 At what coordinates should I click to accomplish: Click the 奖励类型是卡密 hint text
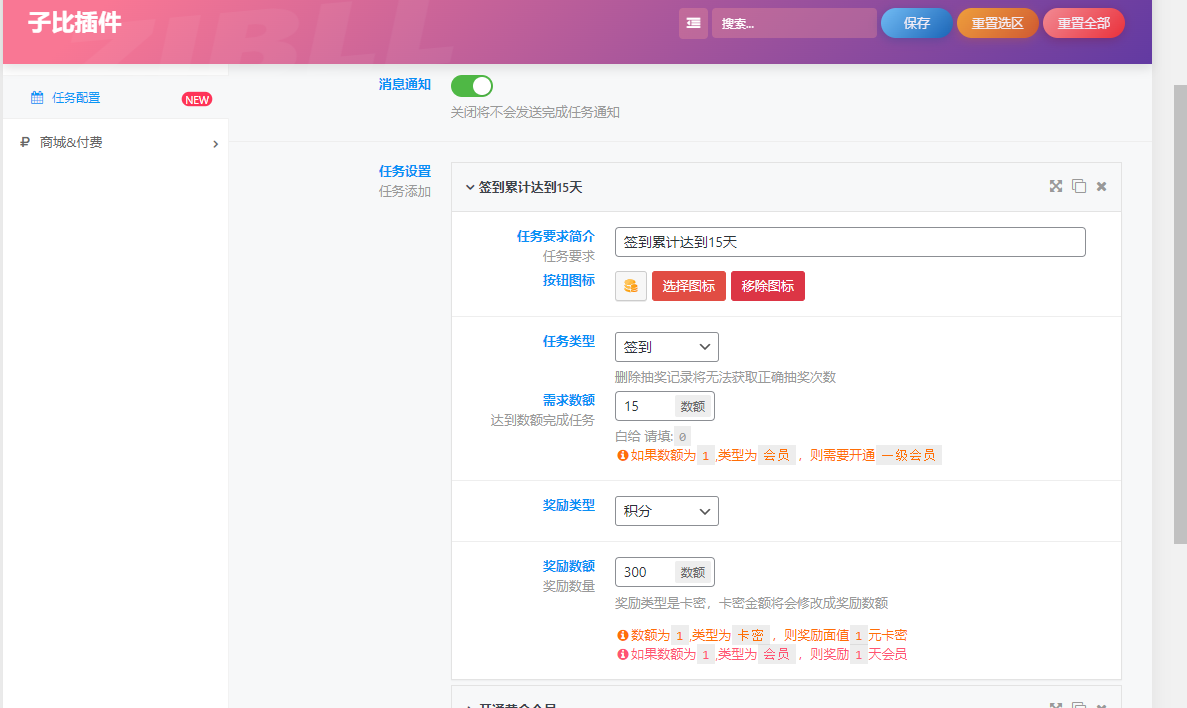point(751,604)
